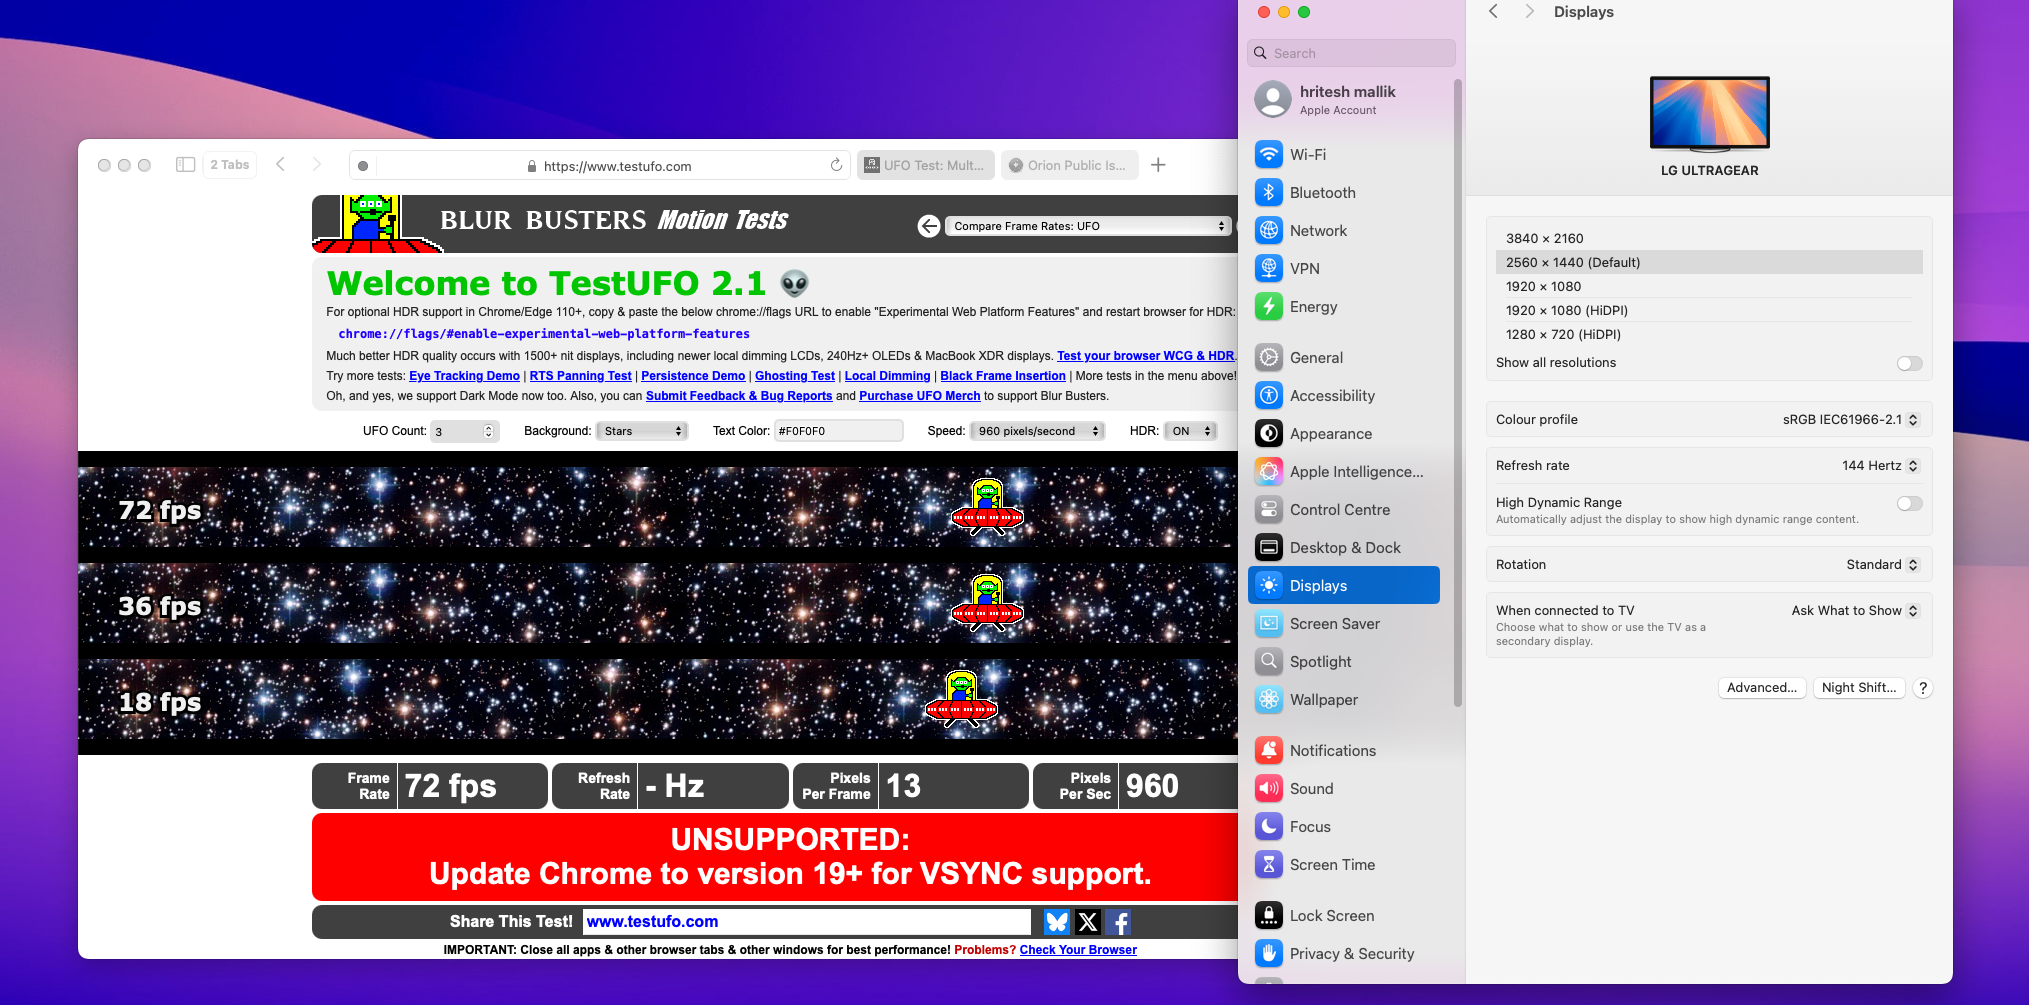
Task: Open Bluetooth settings in sidebar
Action: click(x=1322, y=193)
